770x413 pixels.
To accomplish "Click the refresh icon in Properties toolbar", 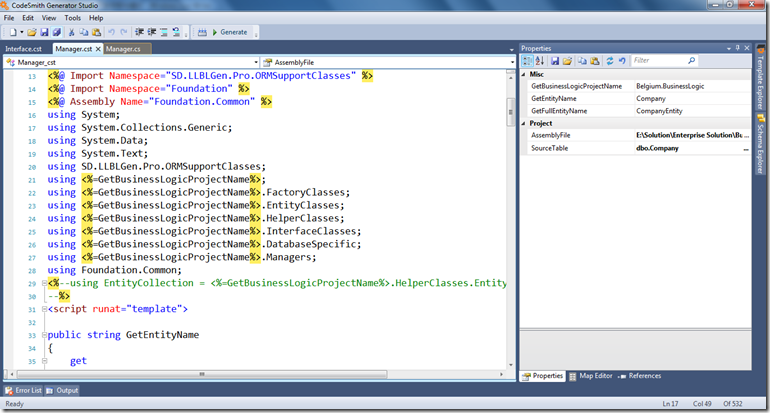I will (610, 61).
